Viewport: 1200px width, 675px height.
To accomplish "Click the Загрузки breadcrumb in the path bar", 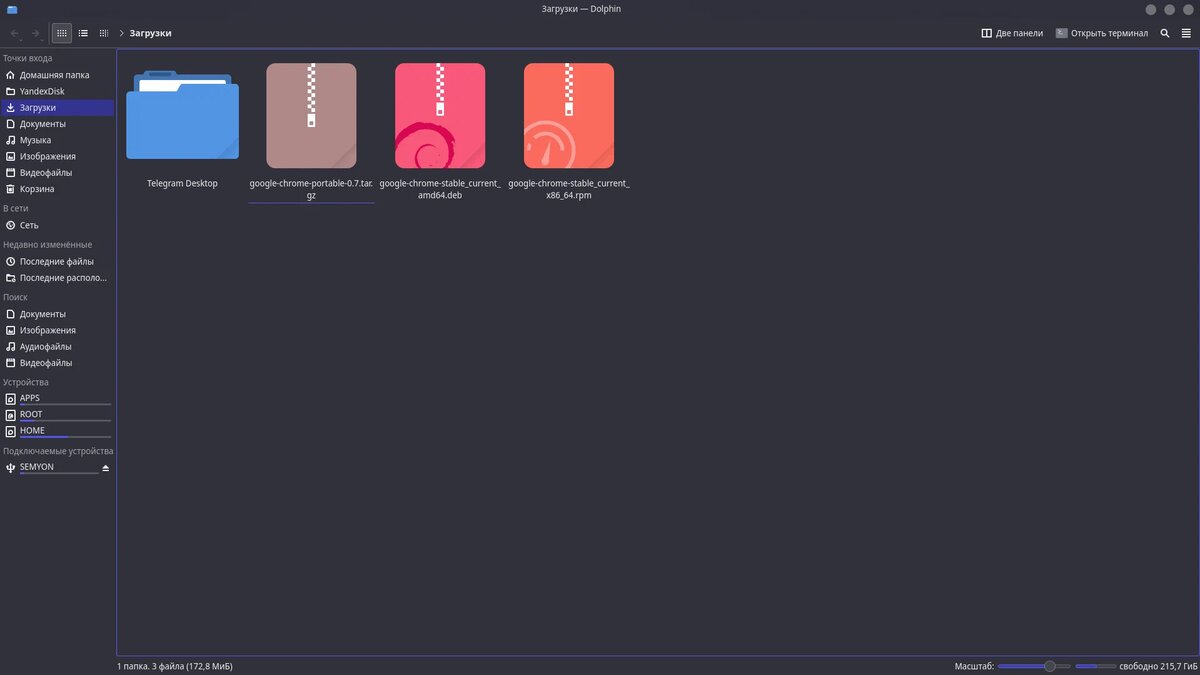I will (150, 33).
